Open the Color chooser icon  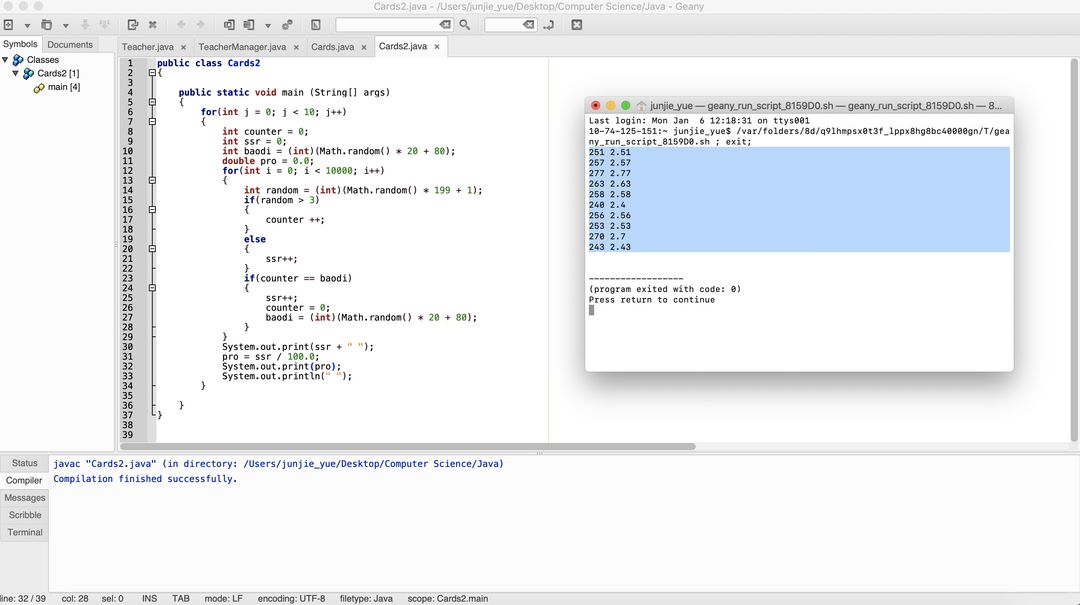(315, 25)
